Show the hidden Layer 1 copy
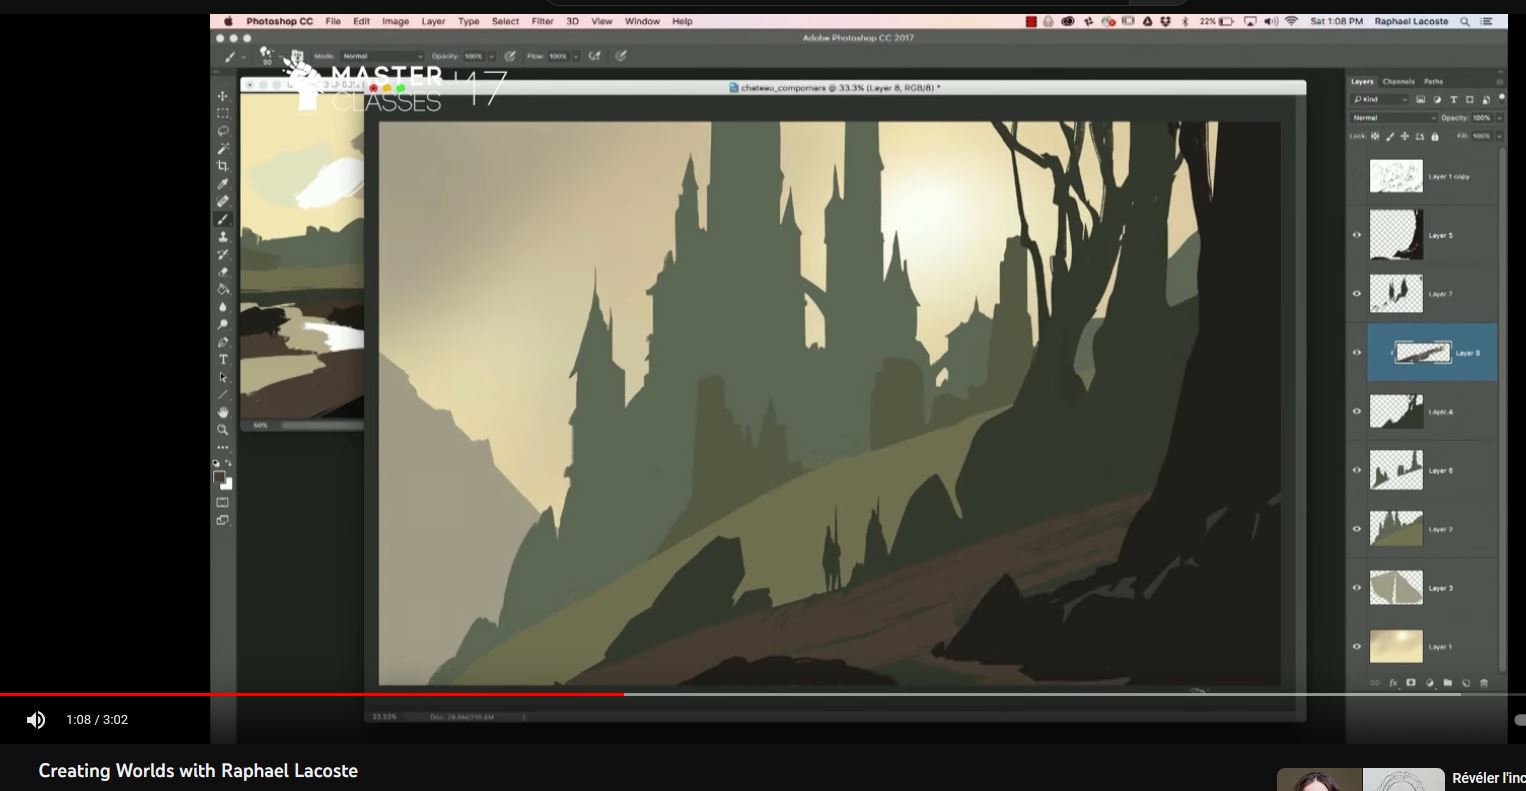This screenshot has height=791, width=1526. click(1357, 177)
